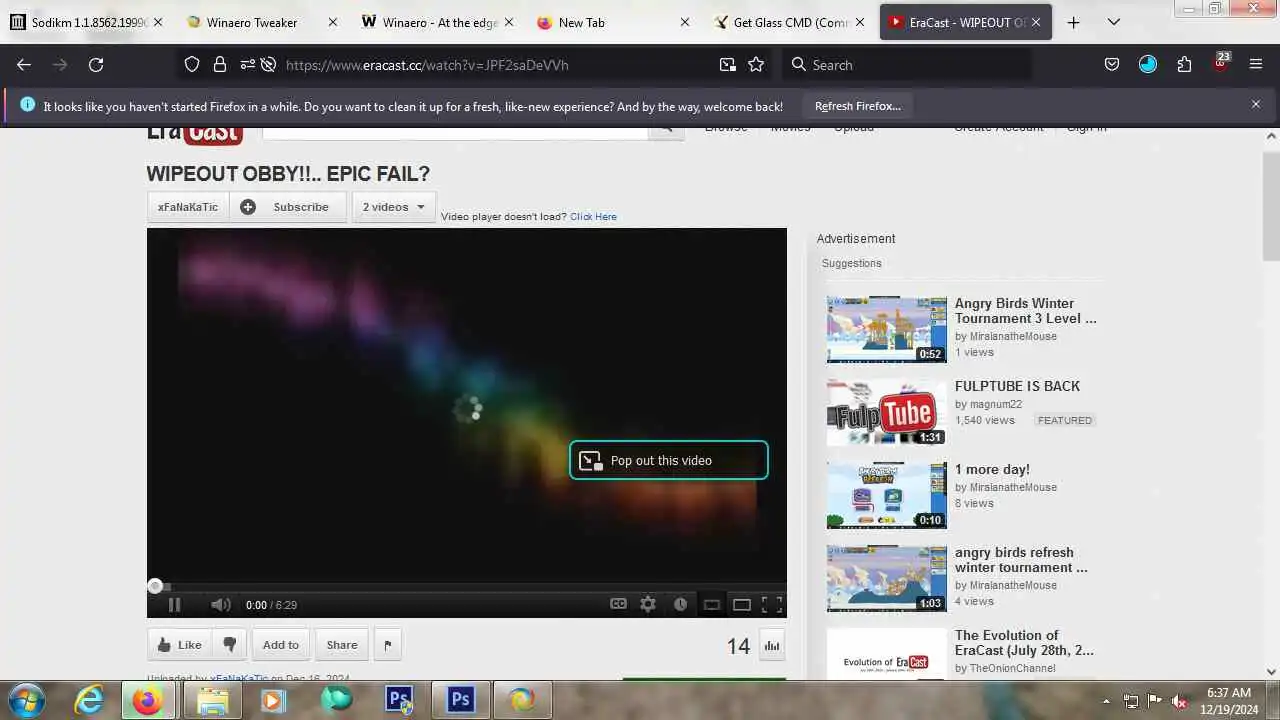Like the video with thumbs-up button
This screenshot has height=720, width=1280.
pyautogui.click(x=179, y=645)
